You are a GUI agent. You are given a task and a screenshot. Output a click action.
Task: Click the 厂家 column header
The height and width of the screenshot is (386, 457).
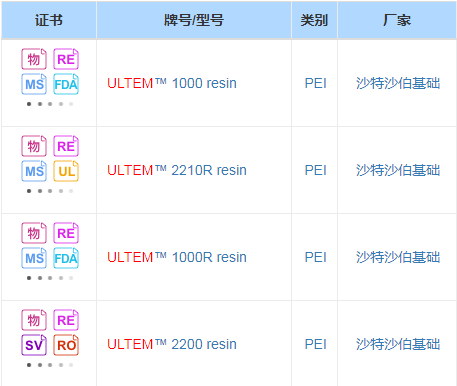(397, 20)
